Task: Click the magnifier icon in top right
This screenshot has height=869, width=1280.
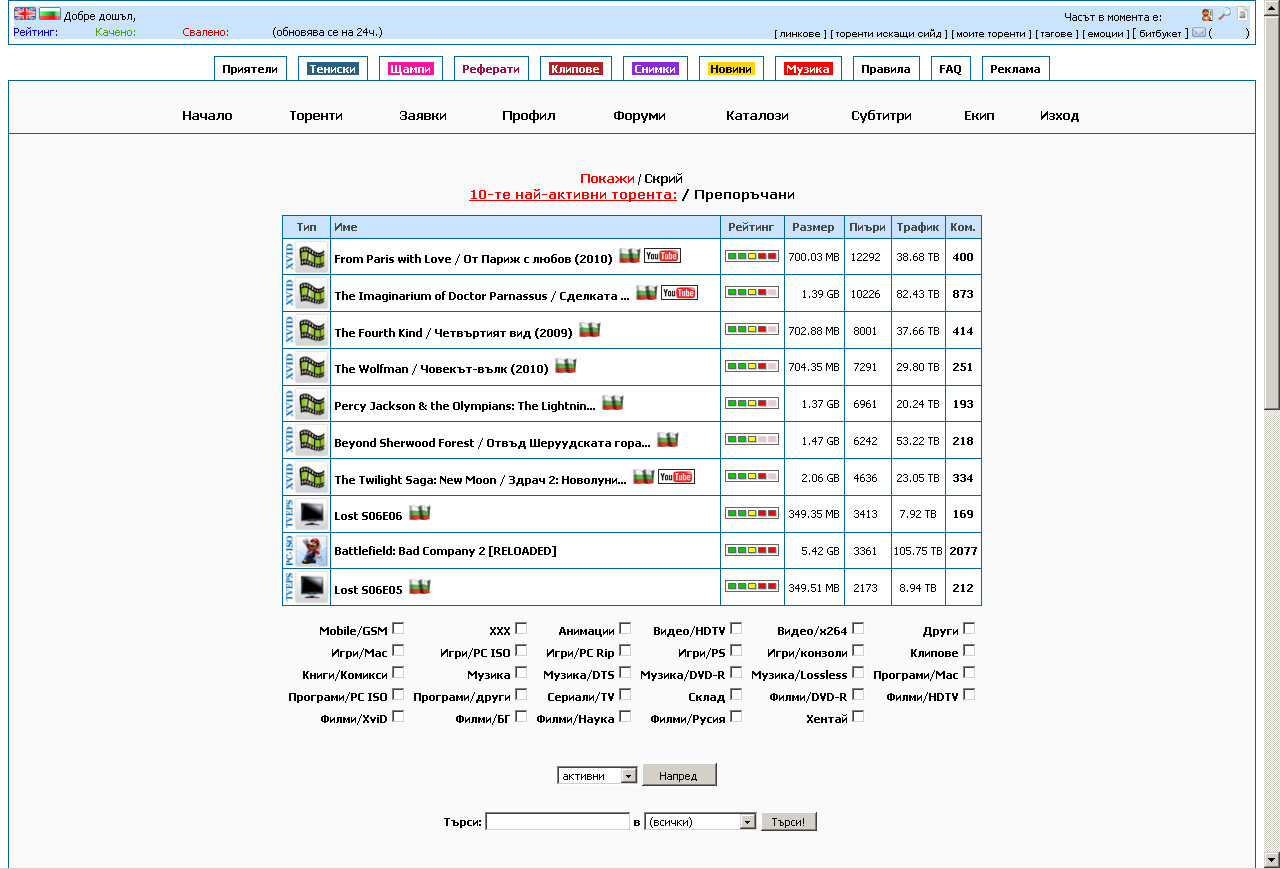Action: pos(1224,15)
